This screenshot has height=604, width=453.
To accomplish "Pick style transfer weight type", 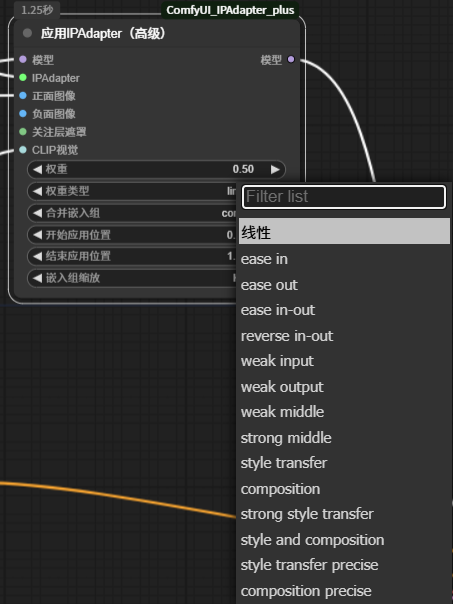I will pos(284,463).
